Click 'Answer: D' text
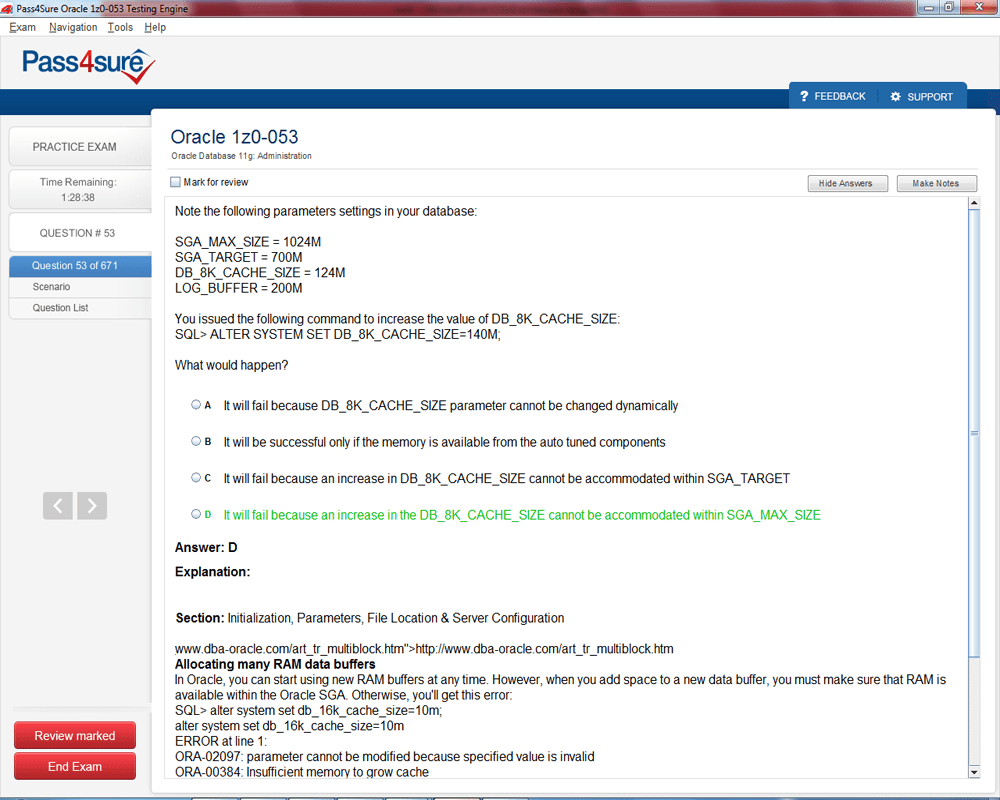The height and width of the screenshot is (800, 1000). 206,547
